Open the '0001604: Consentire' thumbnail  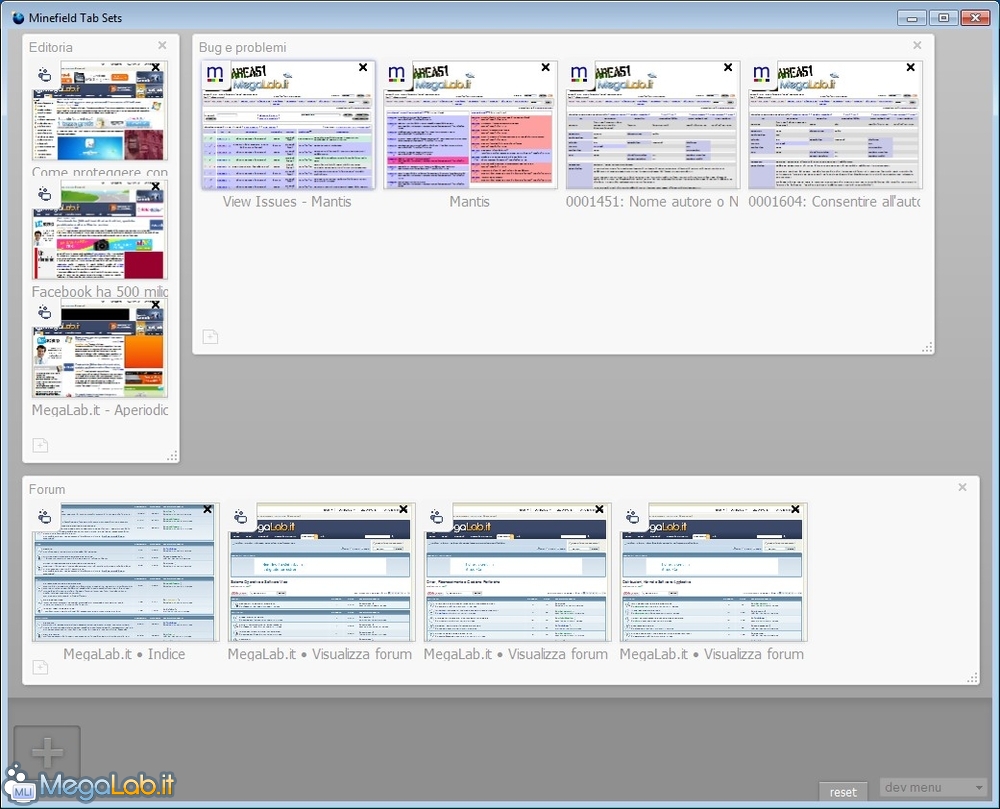pos(835,125)
